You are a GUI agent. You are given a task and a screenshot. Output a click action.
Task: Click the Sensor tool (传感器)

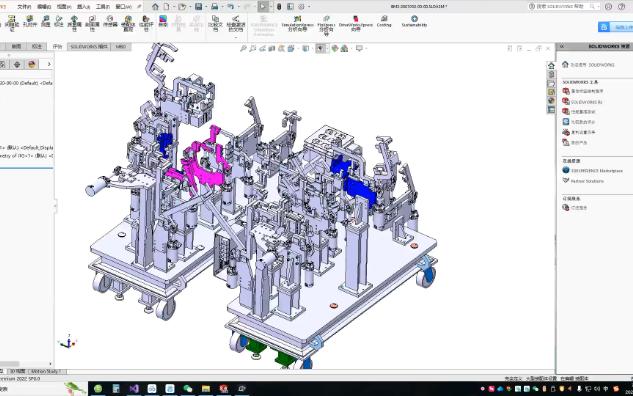[110, 21]
